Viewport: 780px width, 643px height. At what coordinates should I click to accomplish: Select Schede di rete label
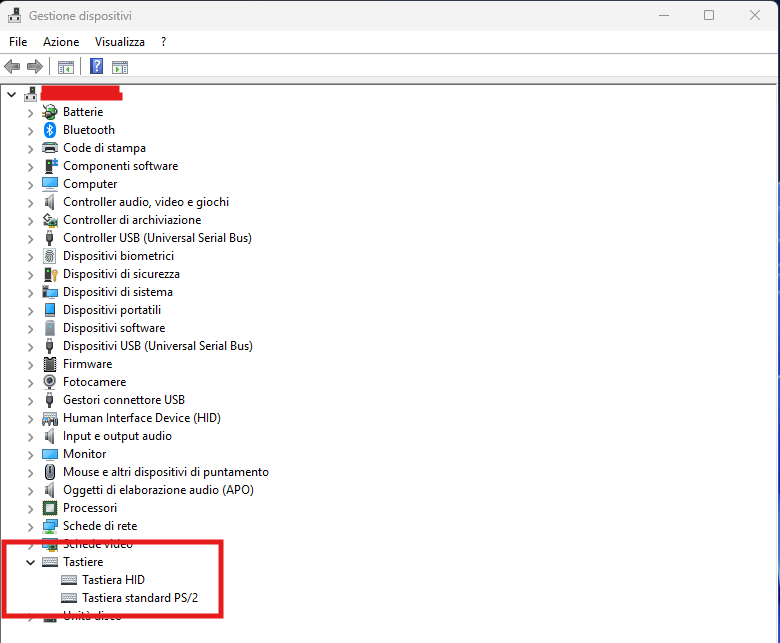(100, 526)
